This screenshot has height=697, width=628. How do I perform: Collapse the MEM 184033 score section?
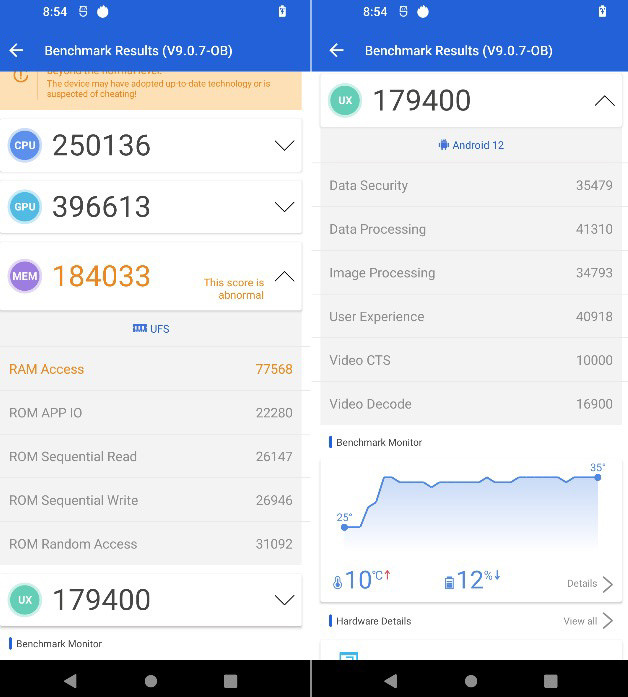[284, 276]
